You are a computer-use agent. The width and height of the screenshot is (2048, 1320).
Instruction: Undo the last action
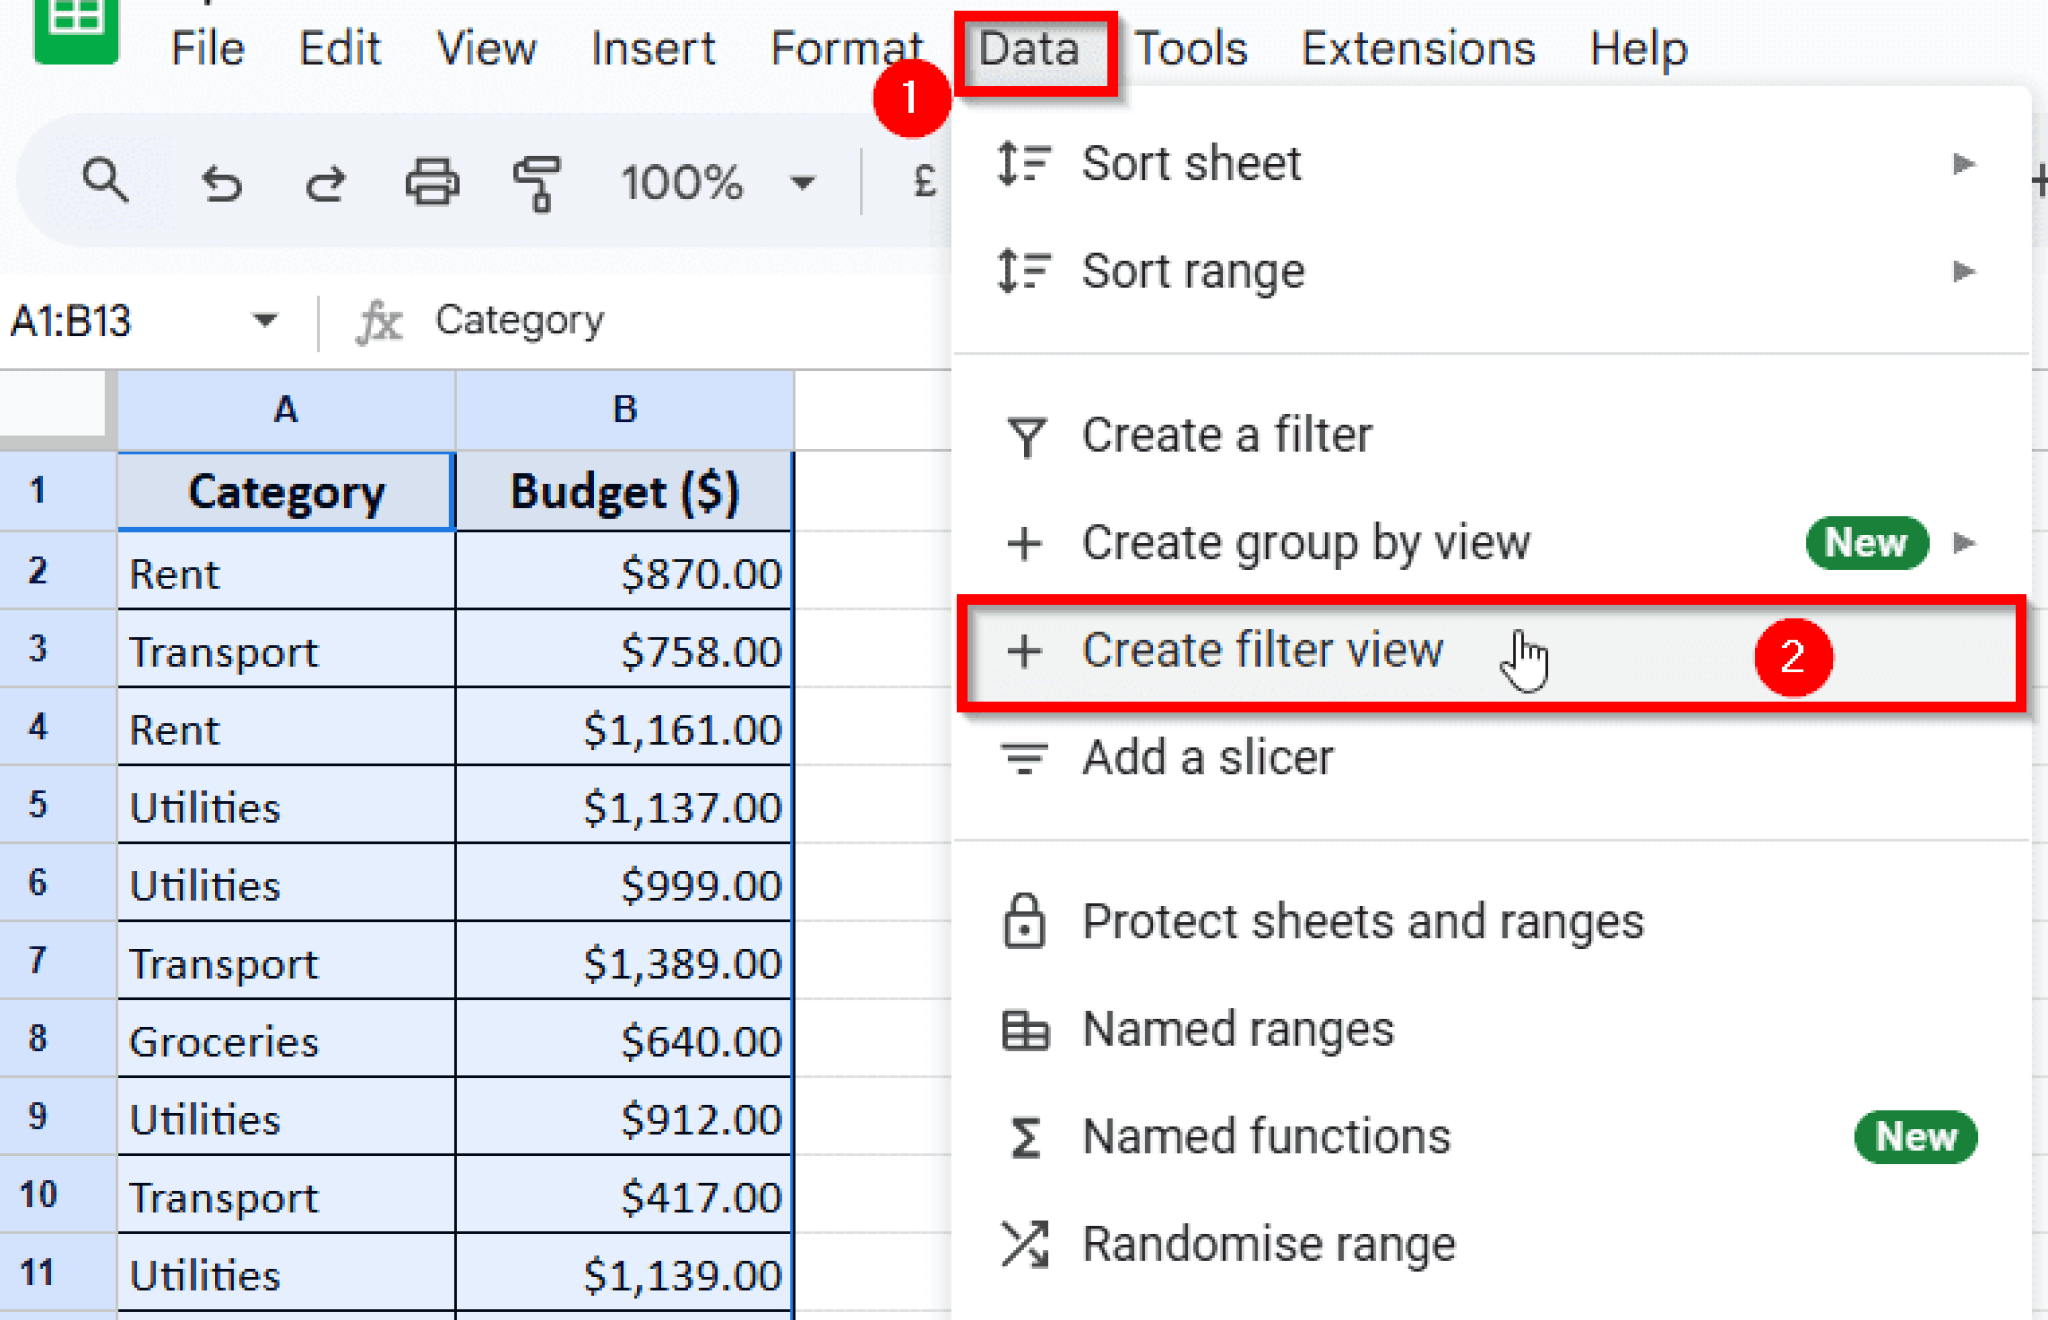(221, 183)
